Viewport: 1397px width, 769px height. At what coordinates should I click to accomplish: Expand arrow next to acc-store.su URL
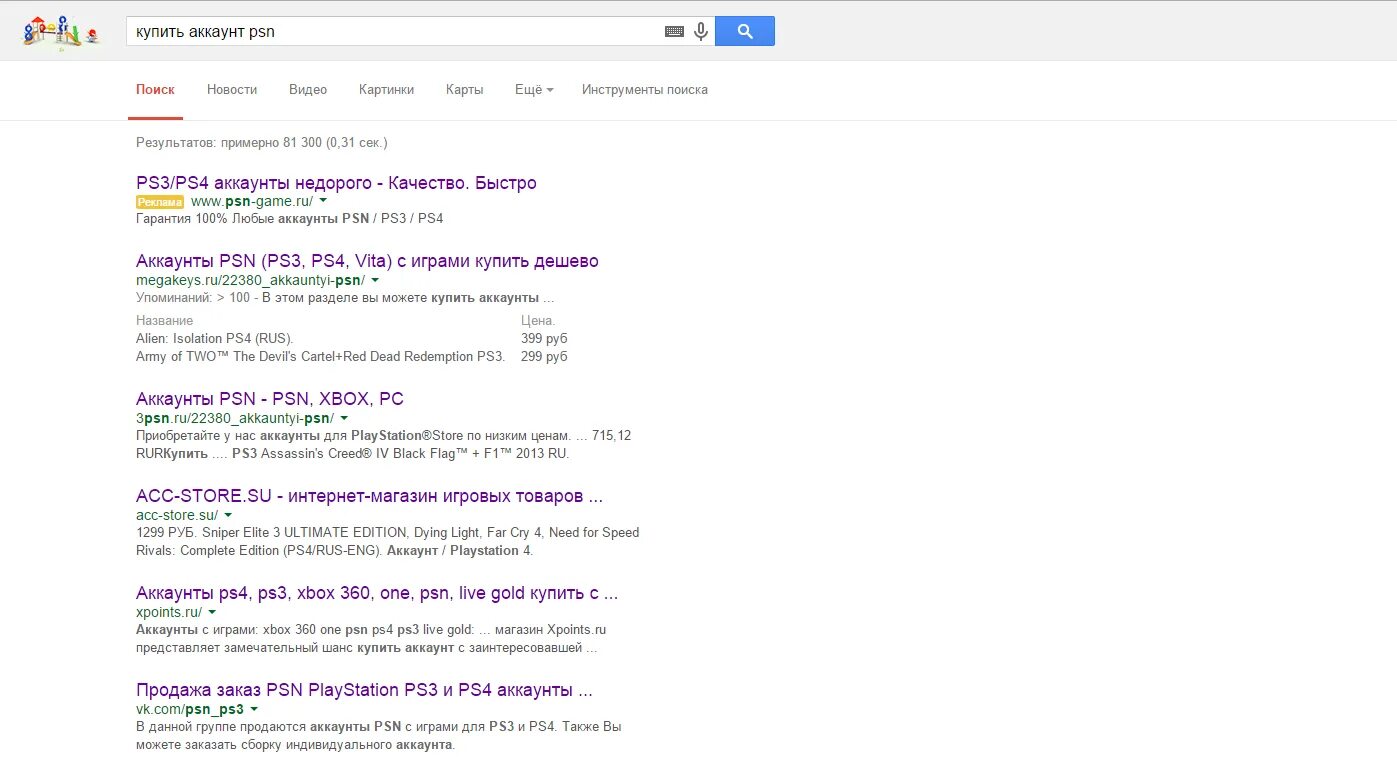click(x=228, y=515)
